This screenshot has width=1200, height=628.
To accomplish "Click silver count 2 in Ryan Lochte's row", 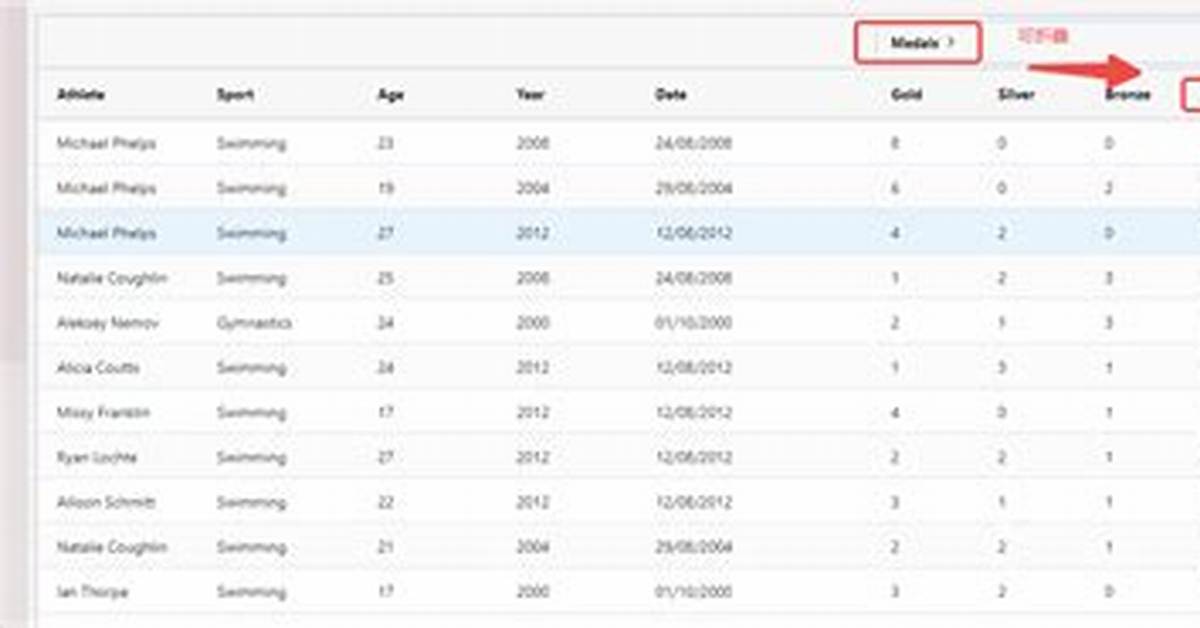I will 1002,458.
